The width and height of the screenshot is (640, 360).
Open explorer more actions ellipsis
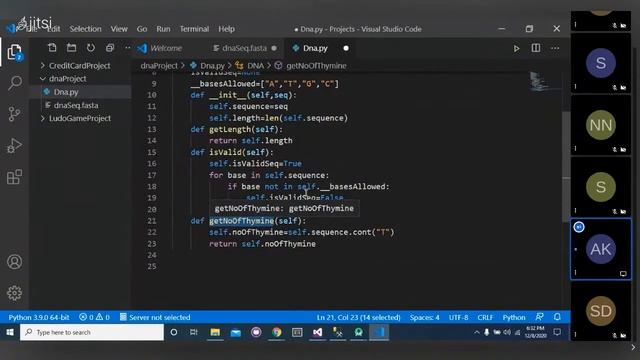click(128, 48)
